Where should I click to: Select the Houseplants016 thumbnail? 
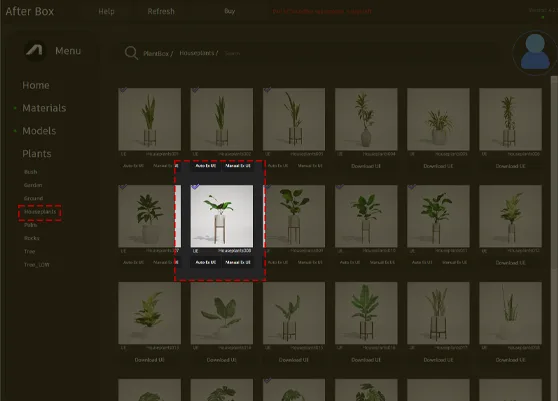pos(366,313)
